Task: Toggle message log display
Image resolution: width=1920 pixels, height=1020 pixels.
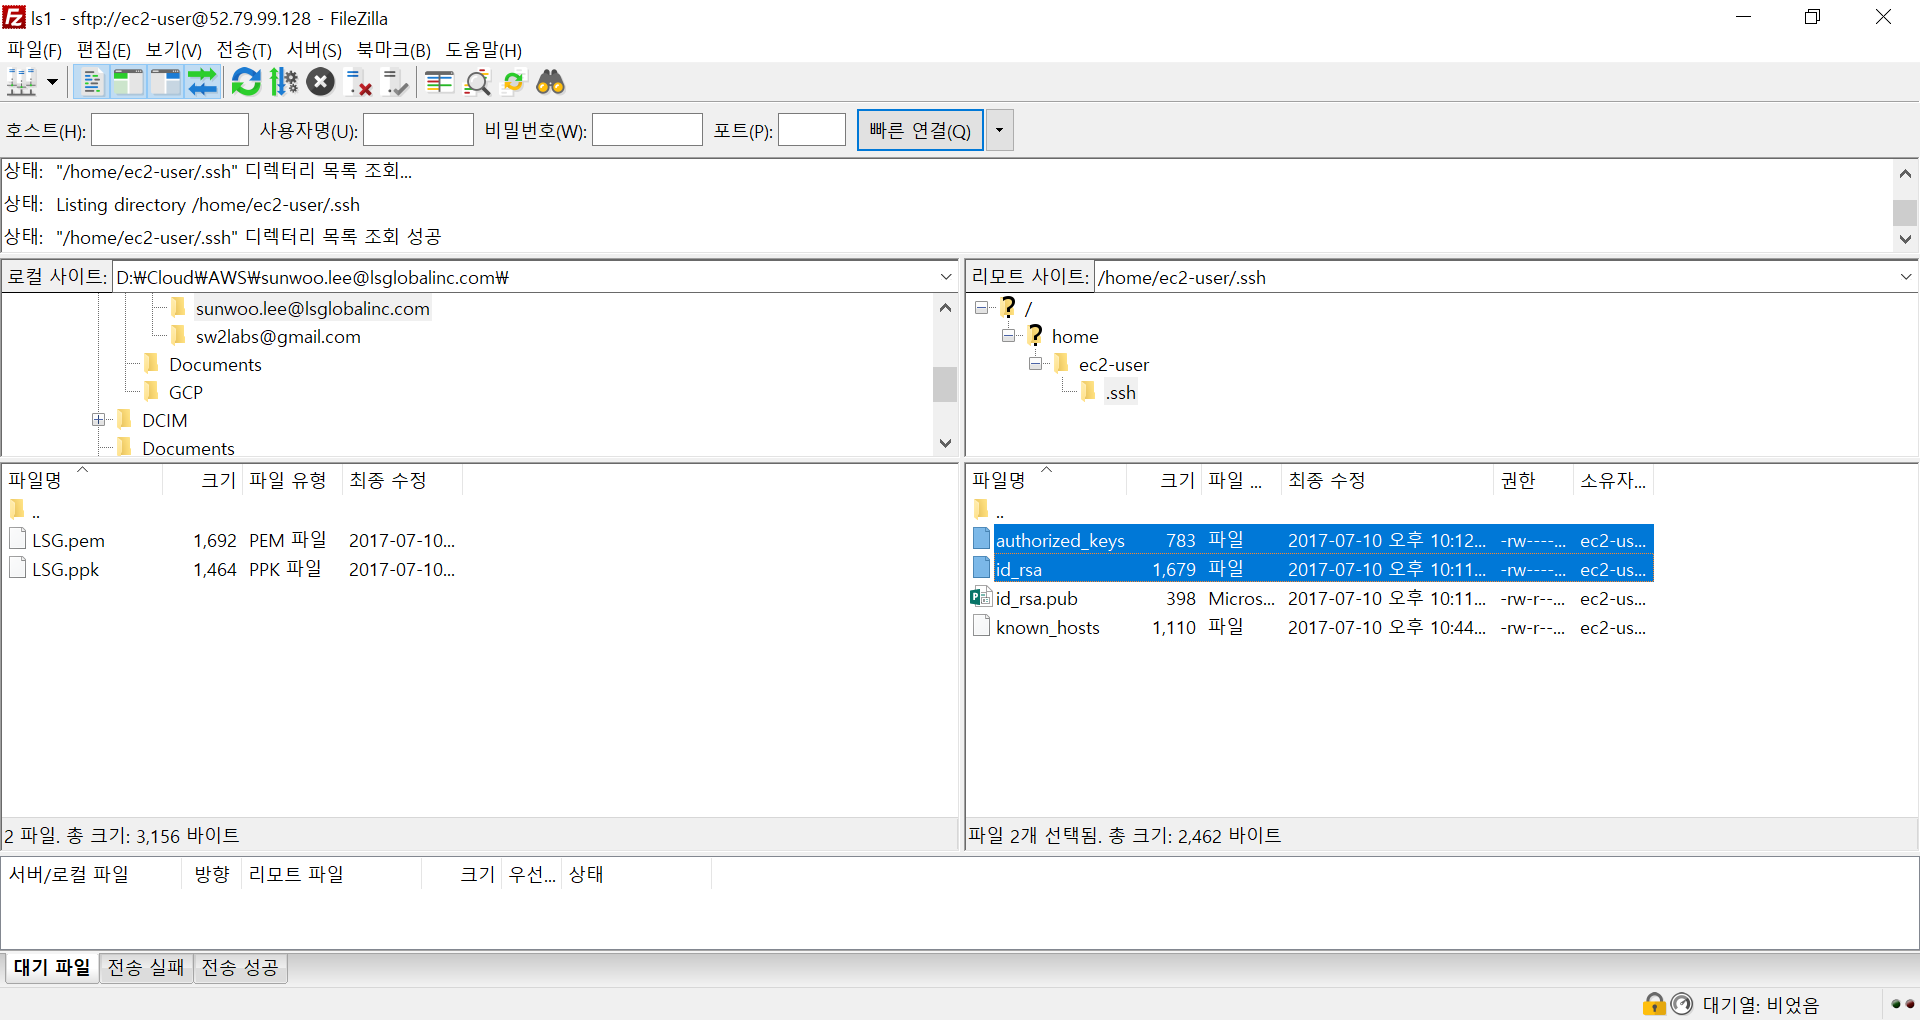Action: [91, 82]
